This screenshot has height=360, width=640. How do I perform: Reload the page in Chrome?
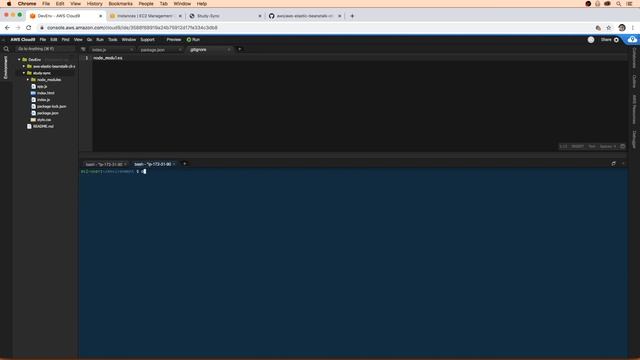29,28
